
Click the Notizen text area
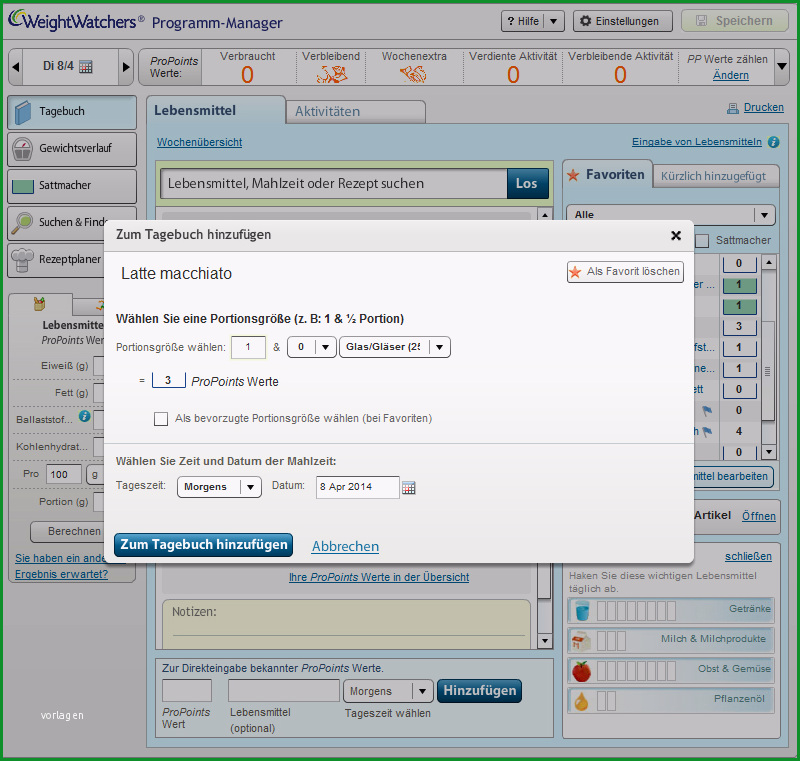[x=346, y=625]
